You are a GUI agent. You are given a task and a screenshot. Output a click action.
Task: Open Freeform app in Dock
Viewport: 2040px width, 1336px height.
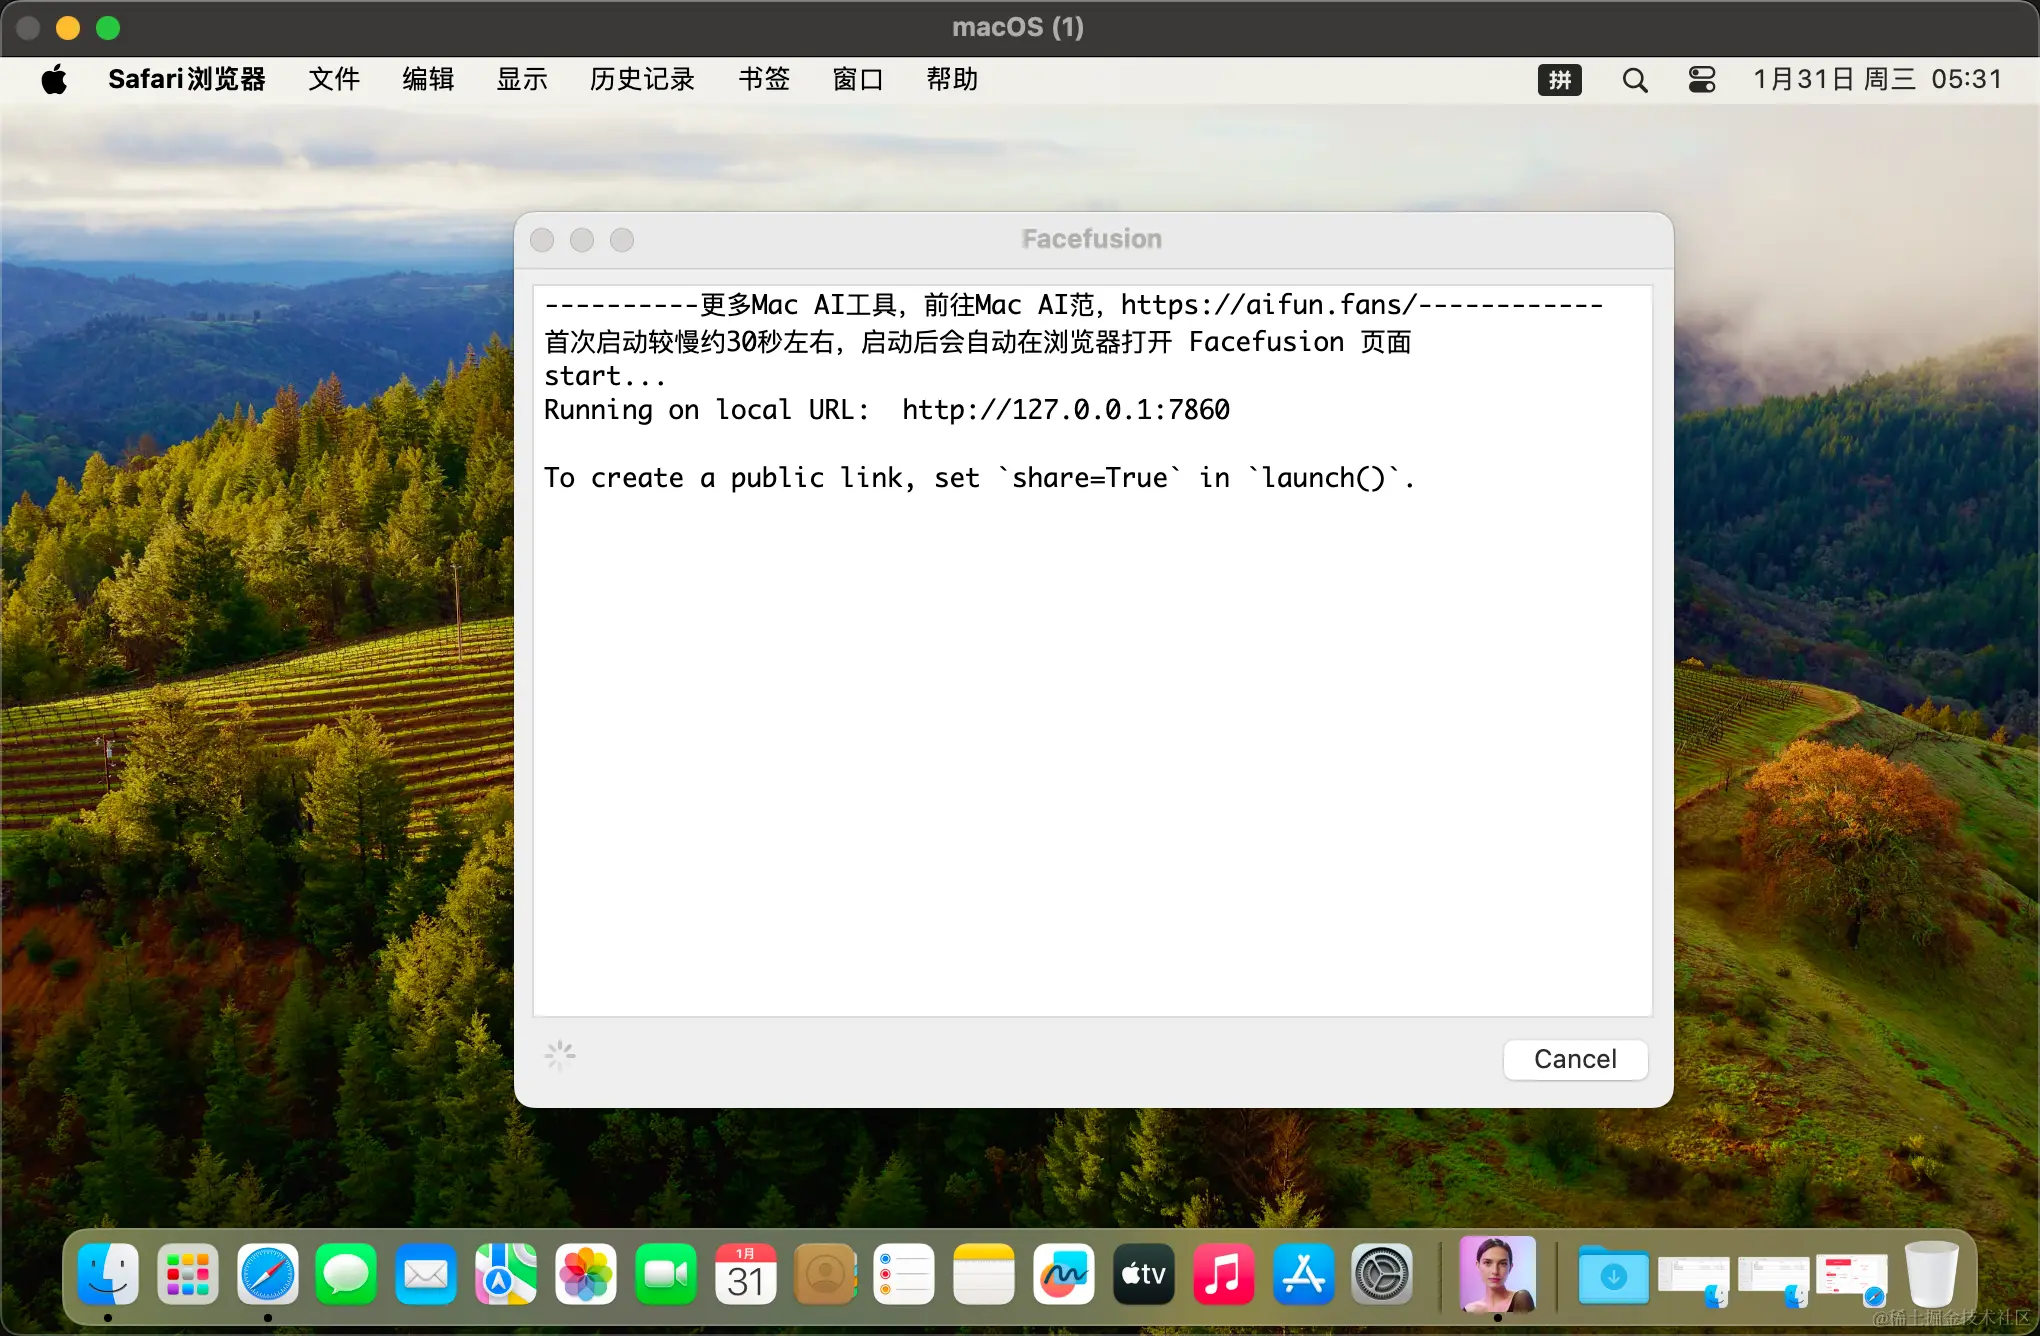coord(1064,1275)
